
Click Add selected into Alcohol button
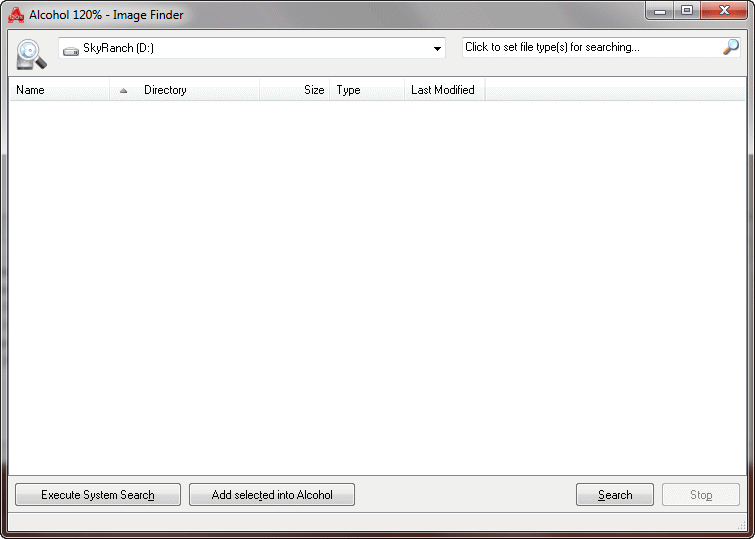pyautogui.click(x=272, y=495)
